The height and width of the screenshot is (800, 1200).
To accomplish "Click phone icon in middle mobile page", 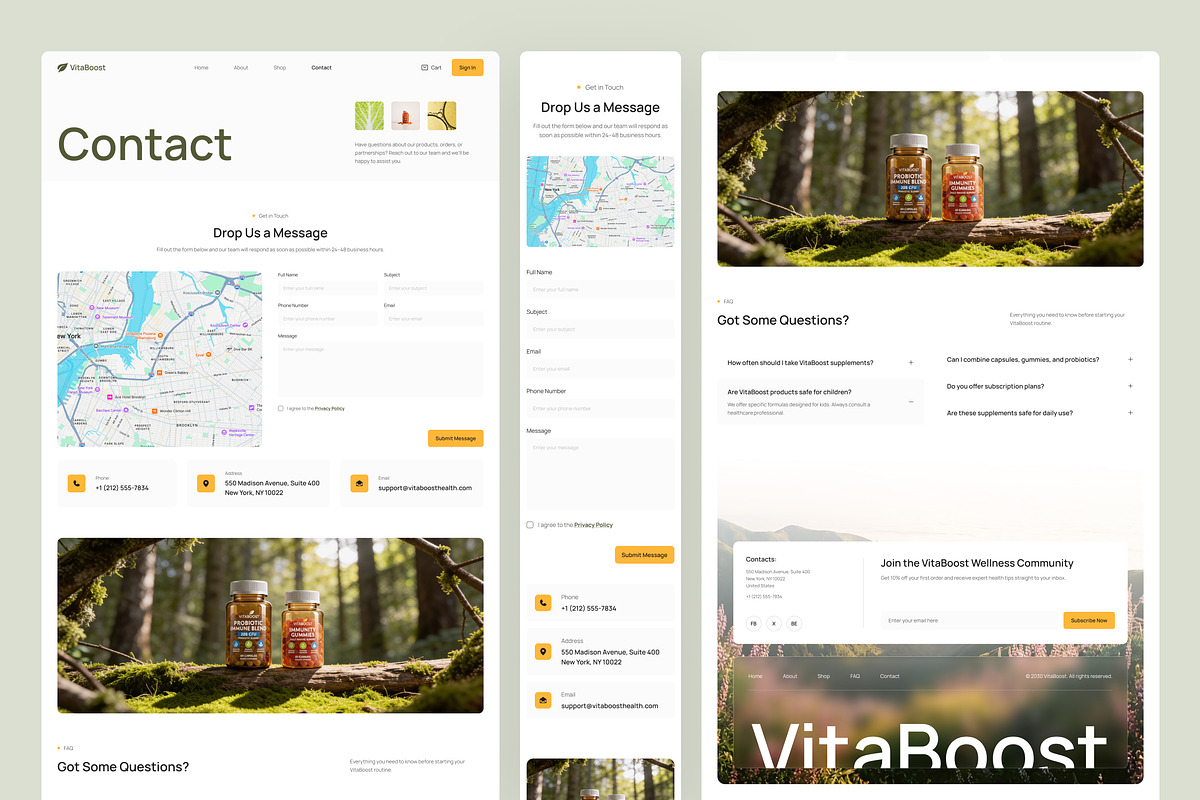I will [x=543, y=603].
